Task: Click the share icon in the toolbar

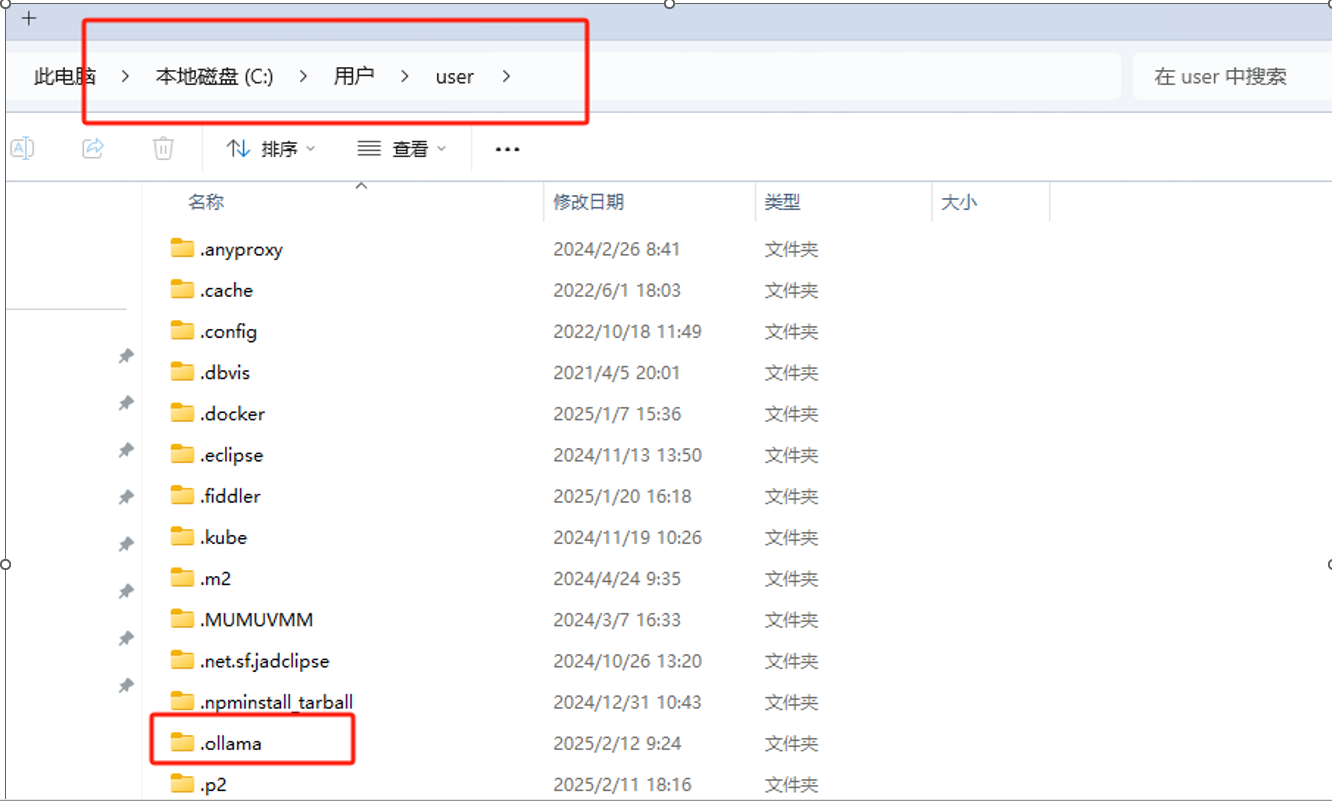Action: pos(93,148)
